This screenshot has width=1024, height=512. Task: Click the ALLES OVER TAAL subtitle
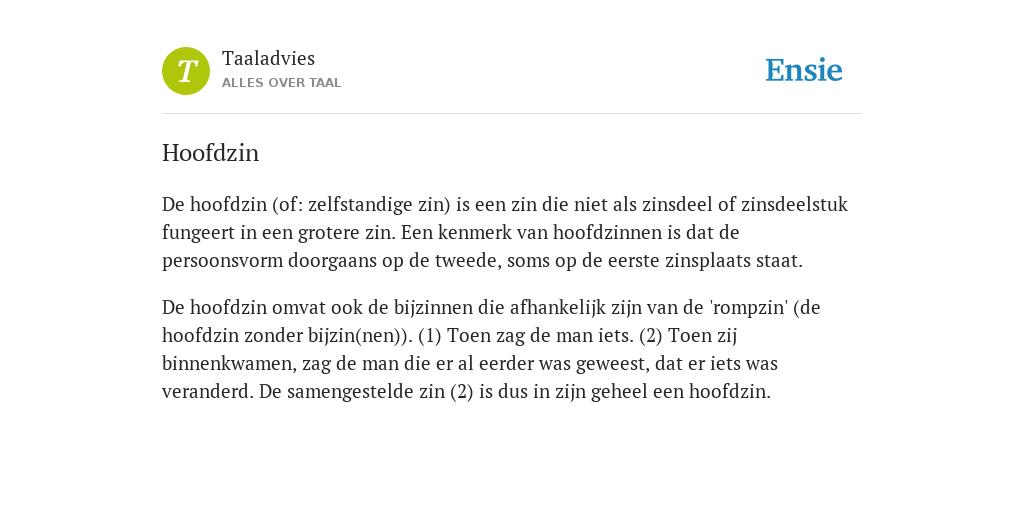(281, 83)
